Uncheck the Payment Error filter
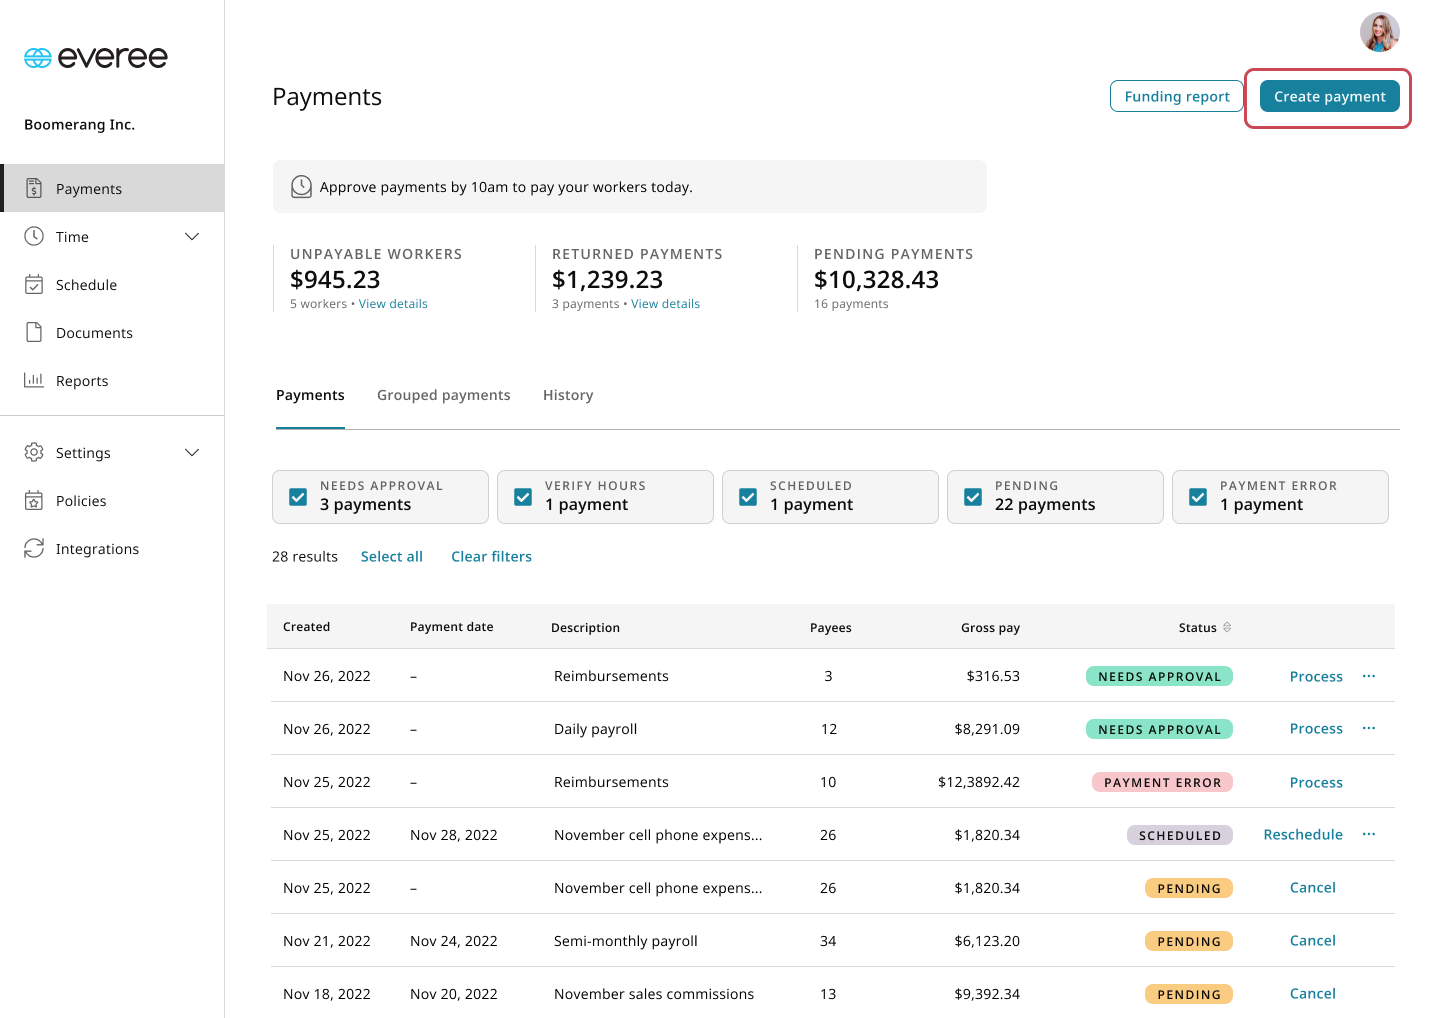Viewport: 1448px width, 1018px height. 1198,496
